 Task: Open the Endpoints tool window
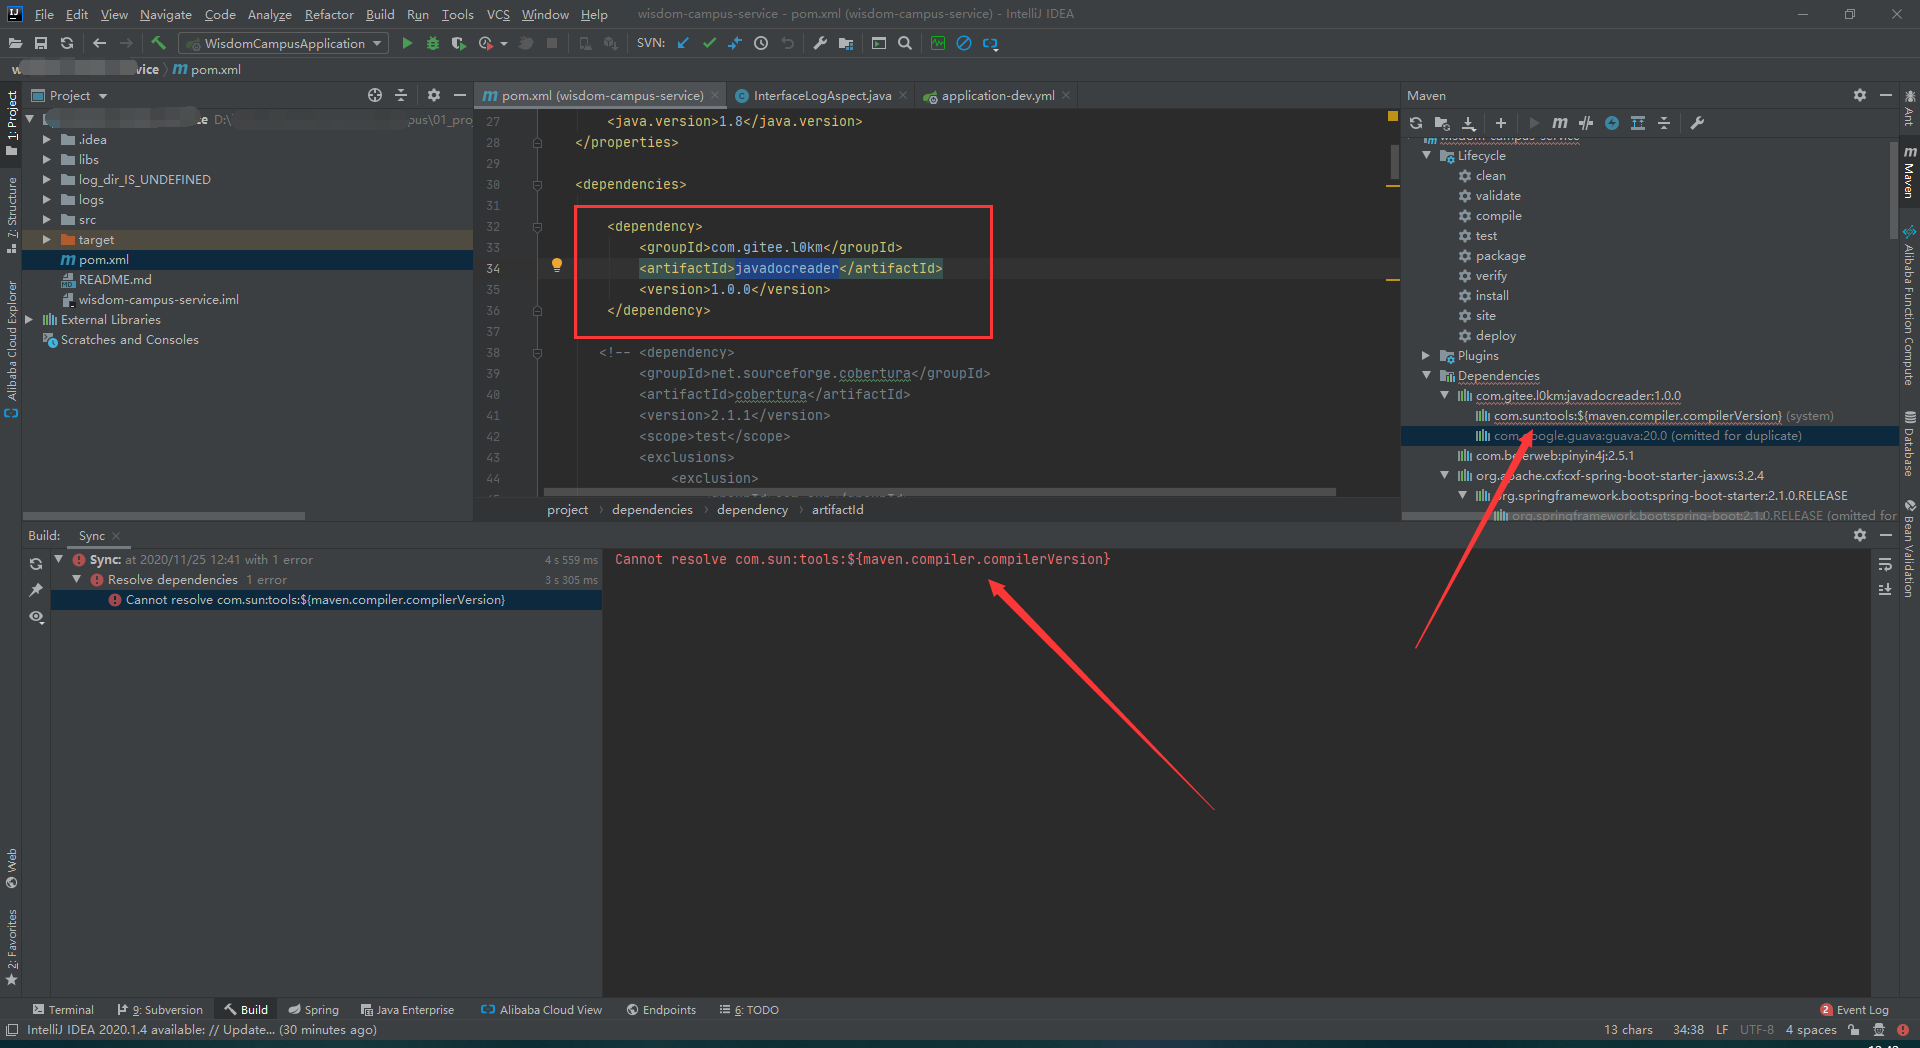pyautogui.click(x=661, y=1009)
